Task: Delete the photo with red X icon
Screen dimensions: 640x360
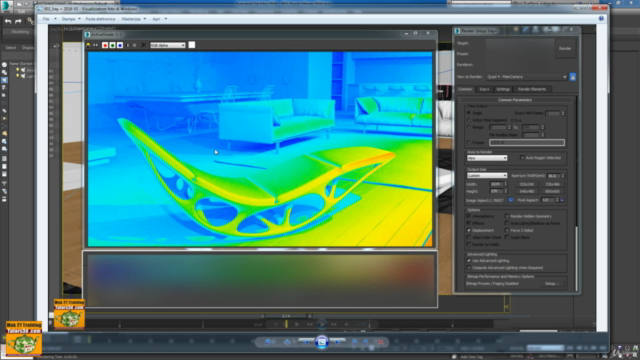Action: click(x=380, y=342)
